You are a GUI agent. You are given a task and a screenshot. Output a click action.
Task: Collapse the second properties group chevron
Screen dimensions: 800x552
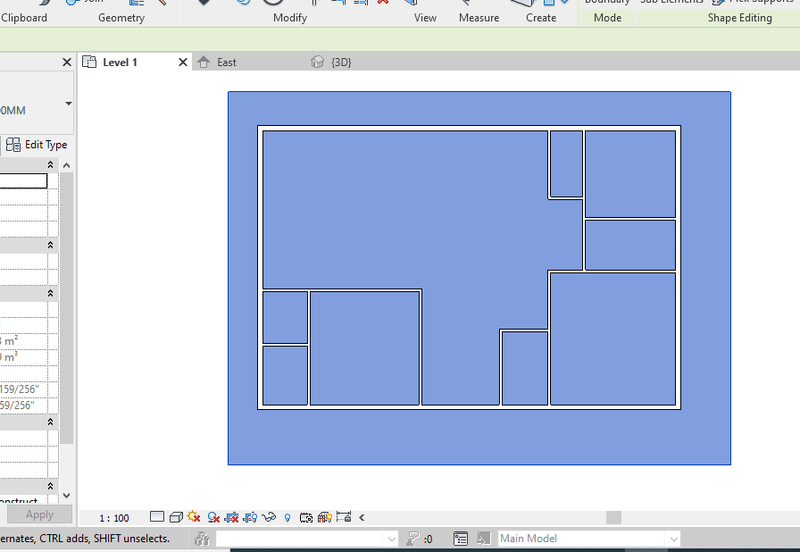(51, 245)
